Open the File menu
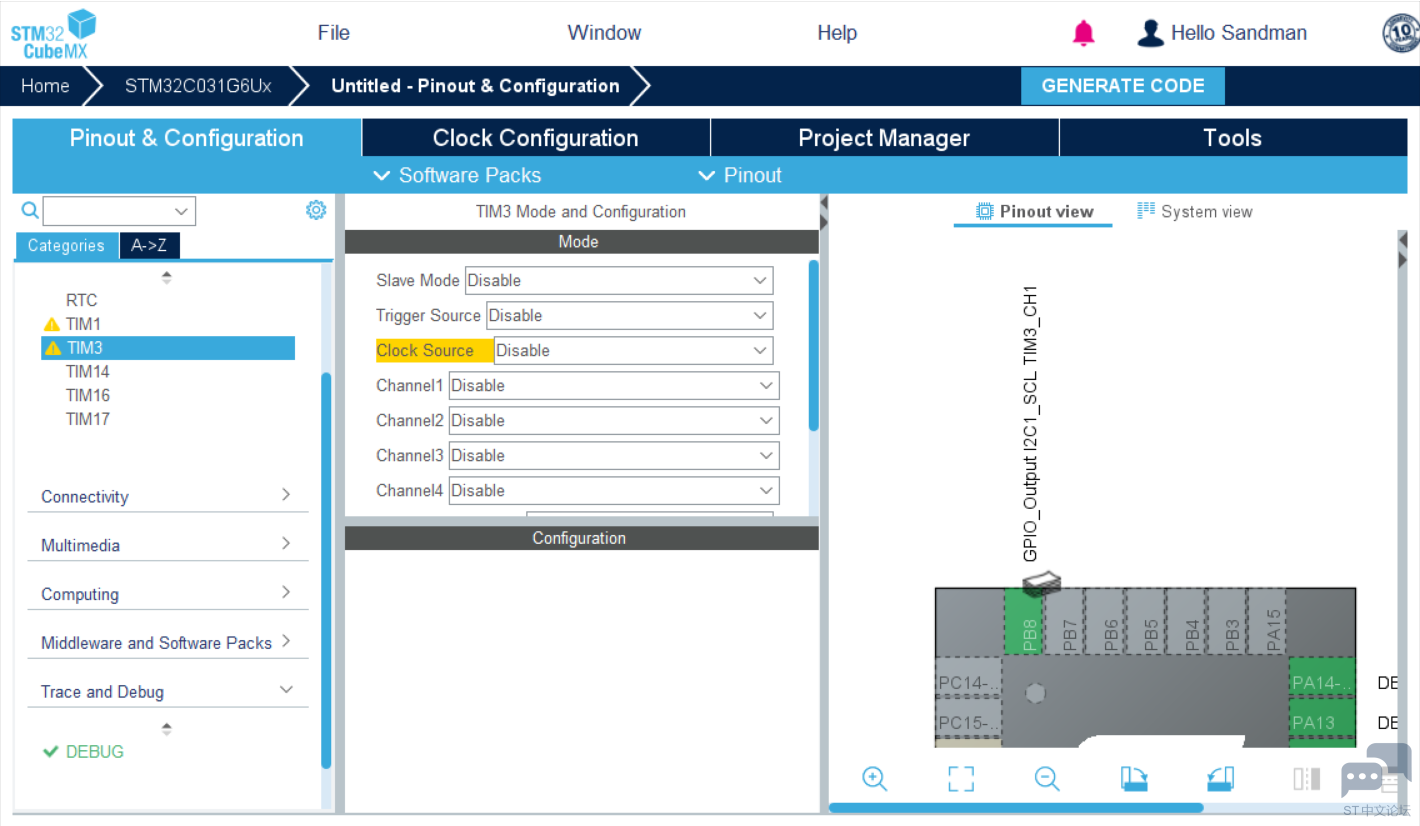Viewport: 1420px width, 826px height. click(334, 33)
